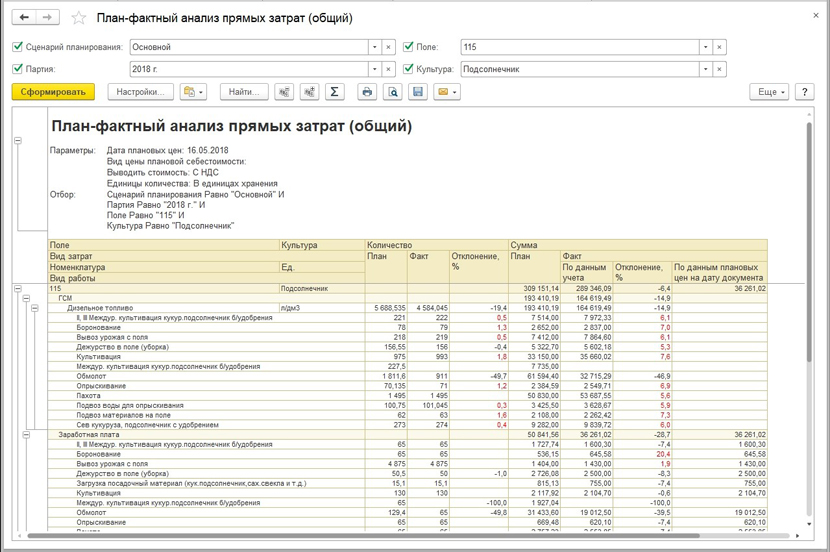Uncheck the Партия filter checkbox
The width and height of the screenshot is (830, 552).
click(18, 69)
